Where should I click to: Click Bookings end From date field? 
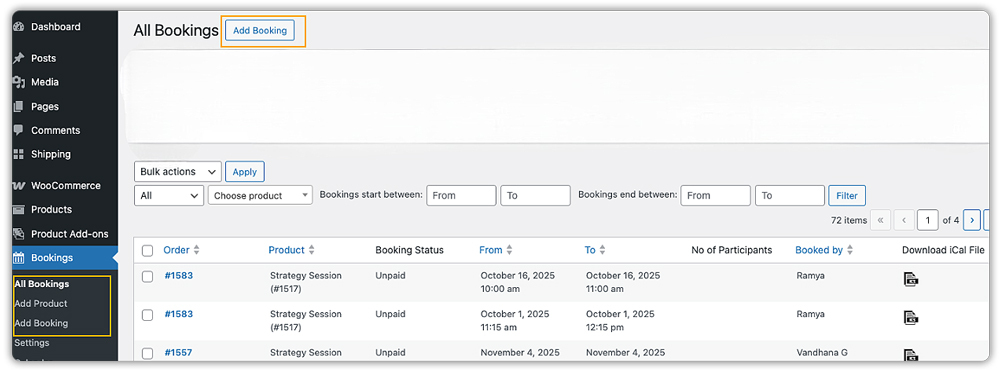click(716, 195)
